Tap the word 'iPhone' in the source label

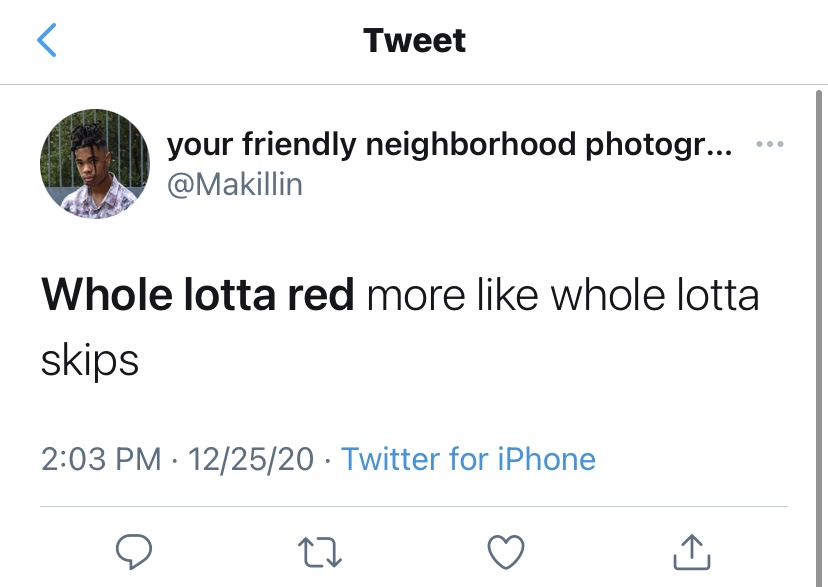pyautogui.click(x=547, y=458)
